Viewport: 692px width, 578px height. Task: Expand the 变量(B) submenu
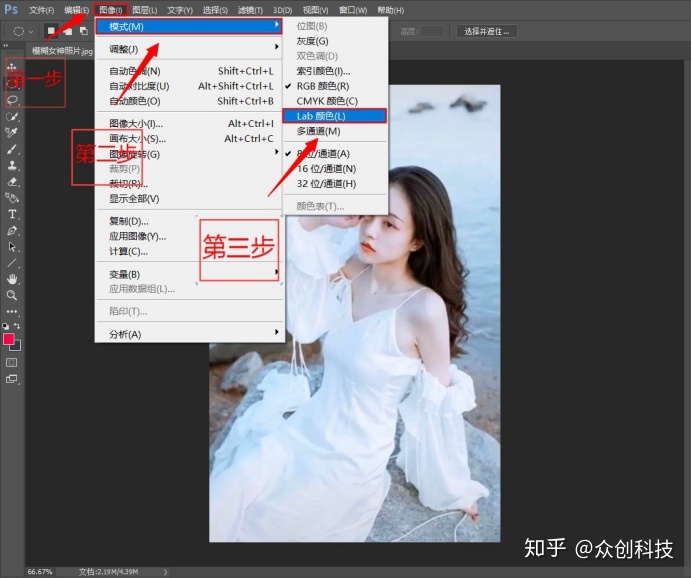pyautogui.click(x=189, y=274)
